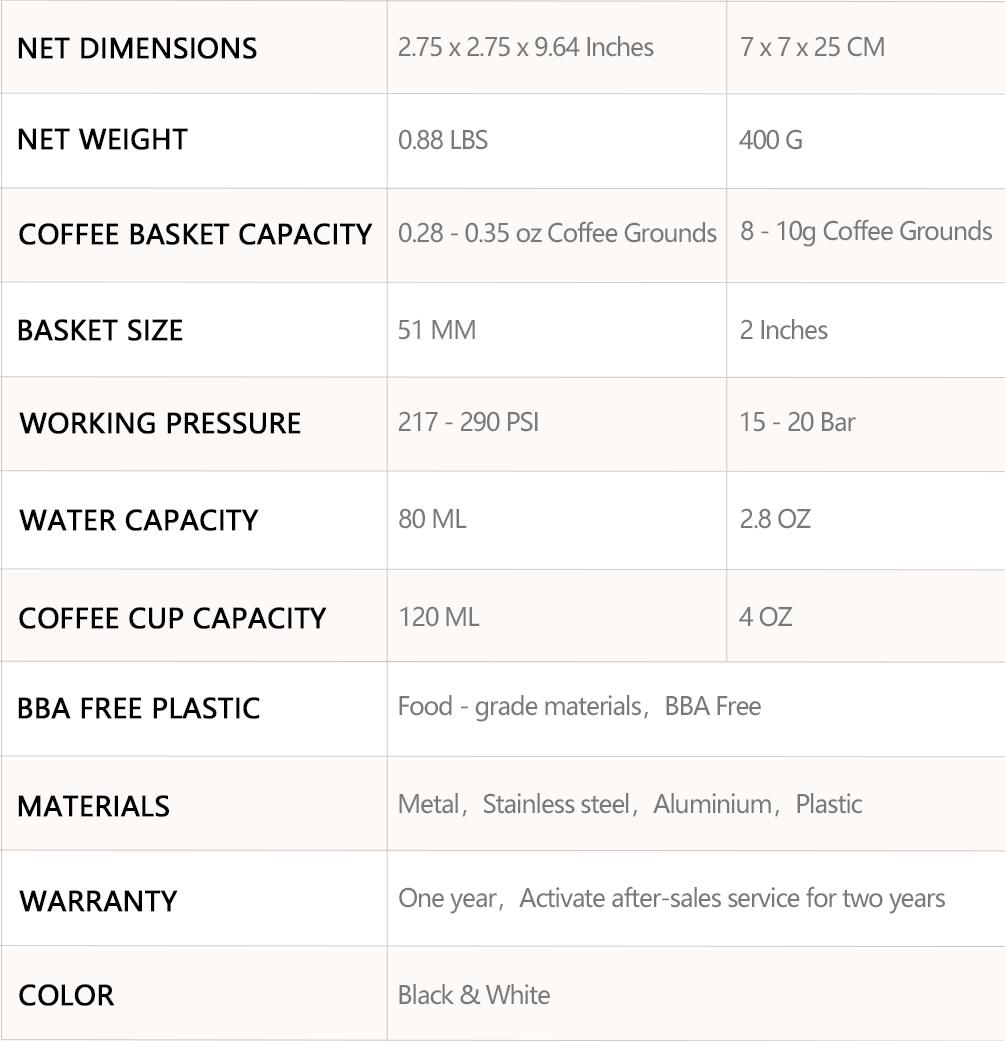The height and width of the screenshot is (1041, 1005).
Task: Click the 0.88 LBS value
Action: (x=443, y=140)
